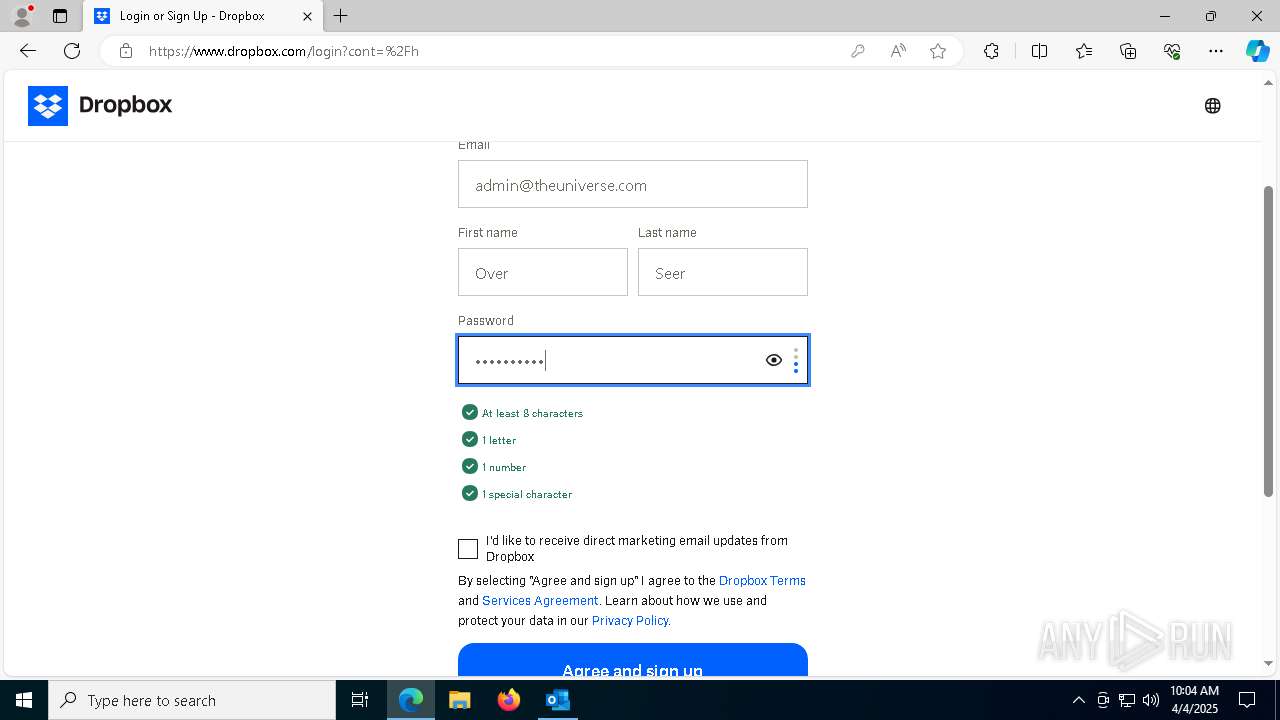Viewport: 1280px width, 720px height.
Task: Open a new browser tab
Action: (x=341, y=16)
